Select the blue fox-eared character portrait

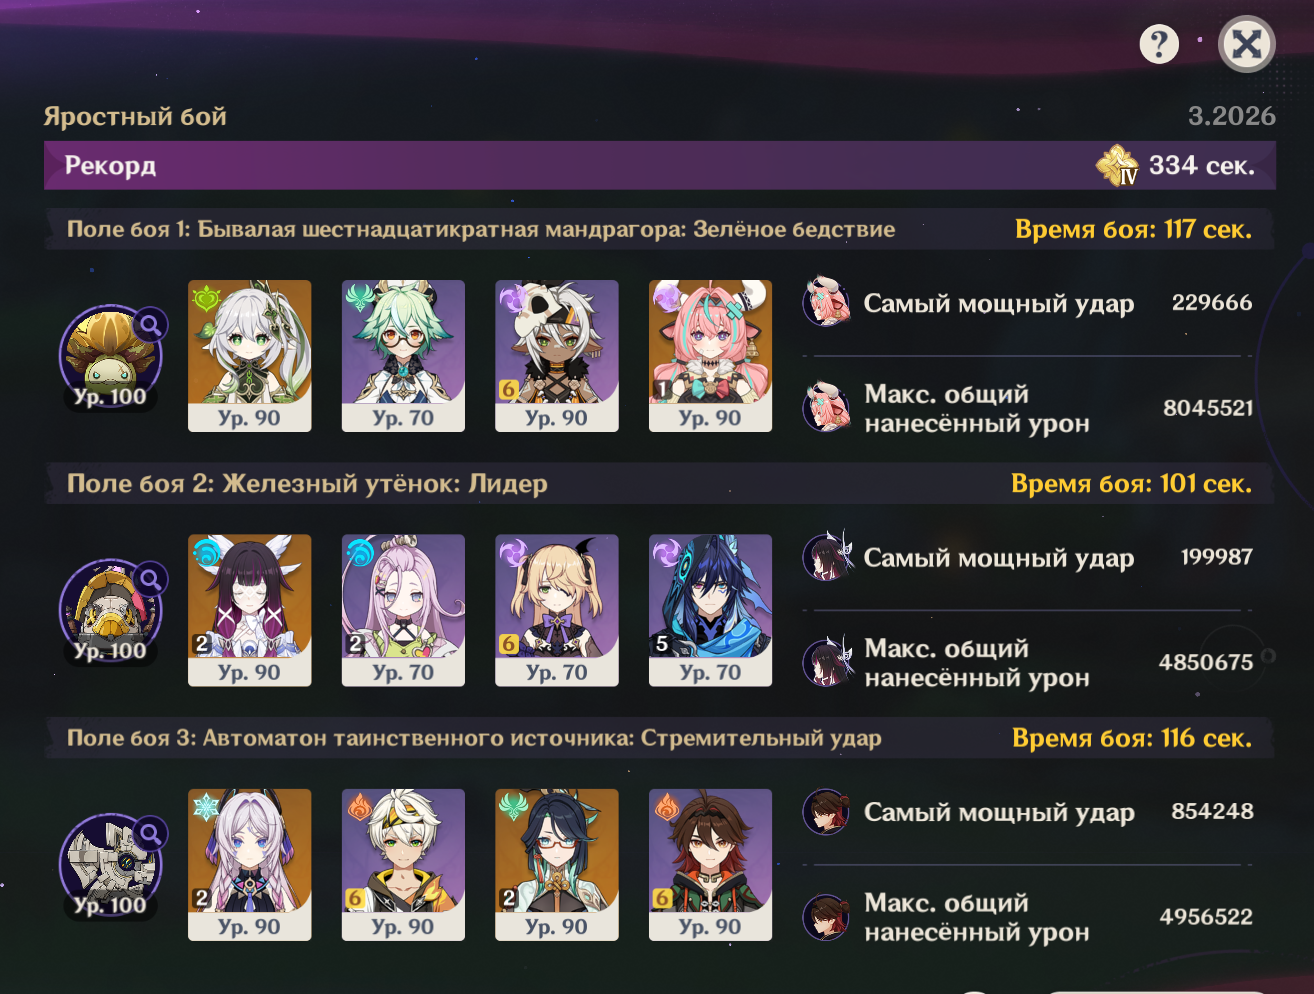point(710,610)
